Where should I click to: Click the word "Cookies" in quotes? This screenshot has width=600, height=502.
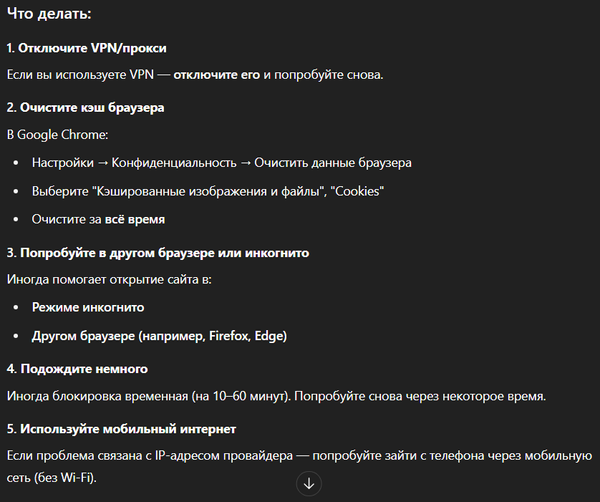click(x=359, y=191)
